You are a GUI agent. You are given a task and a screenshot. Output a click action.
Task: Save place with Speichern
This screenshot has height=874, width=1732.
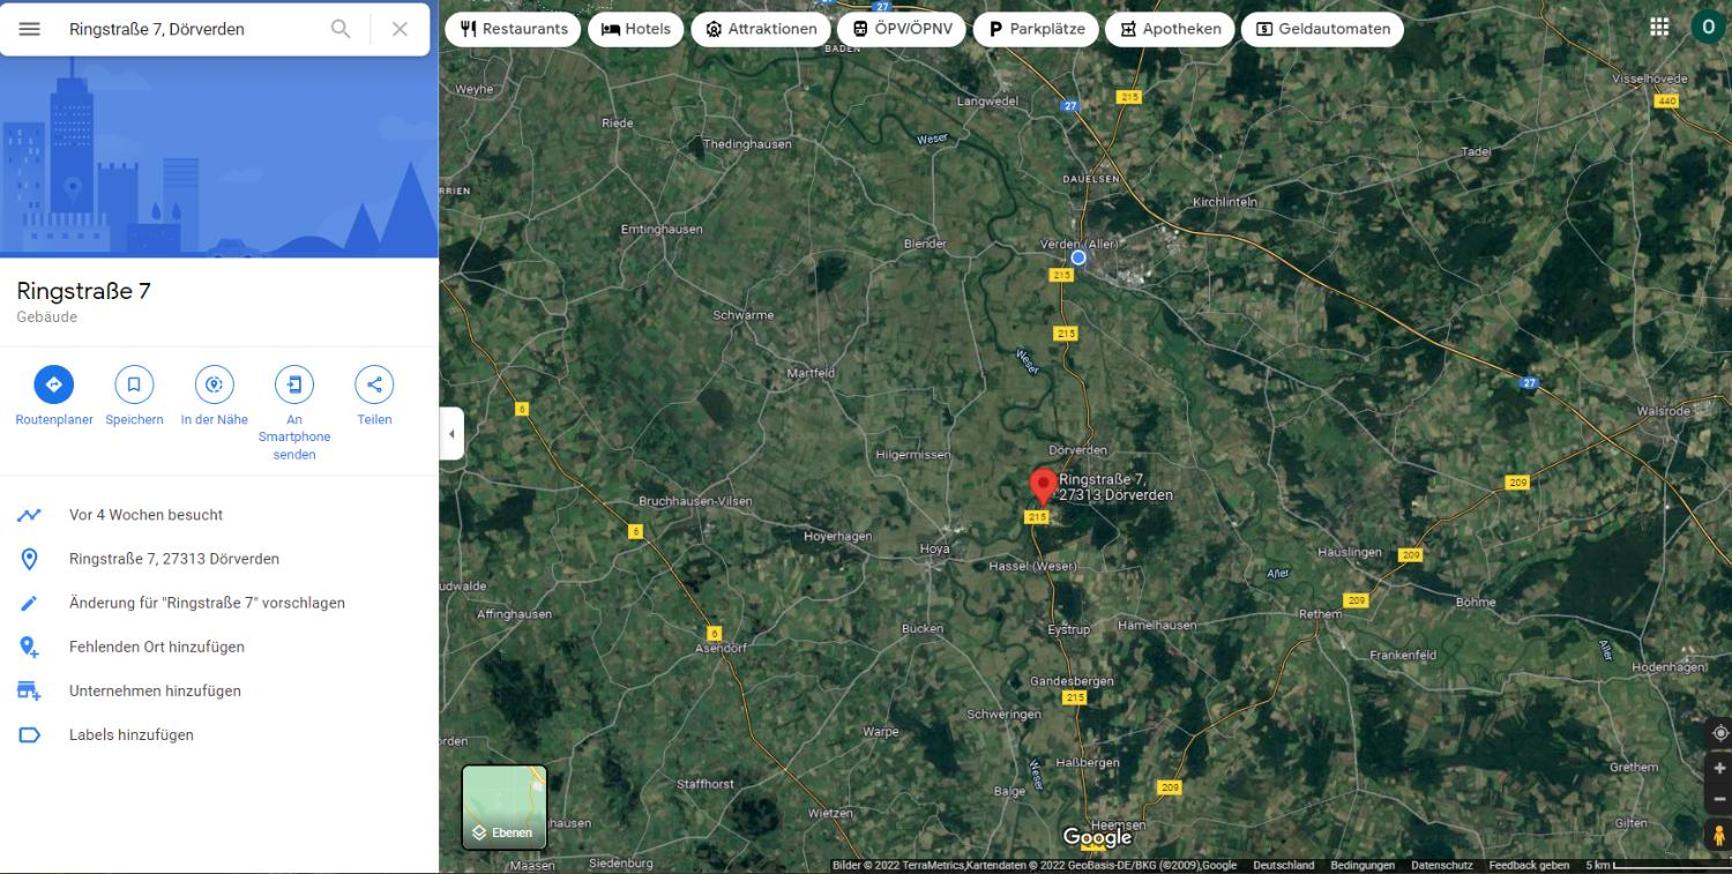click(134, 396)
